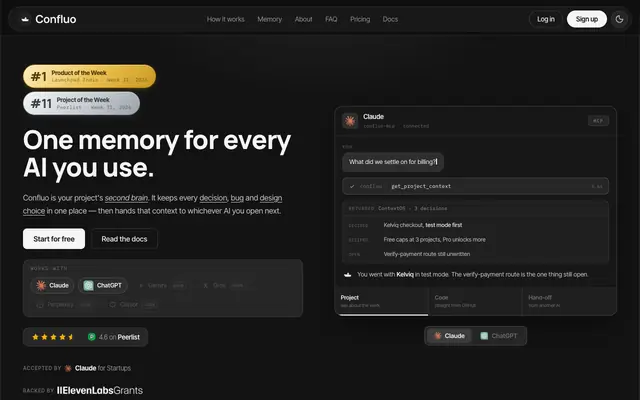
Task: Open the '4.6 on Peerlist' rating text
Action: 119,337
